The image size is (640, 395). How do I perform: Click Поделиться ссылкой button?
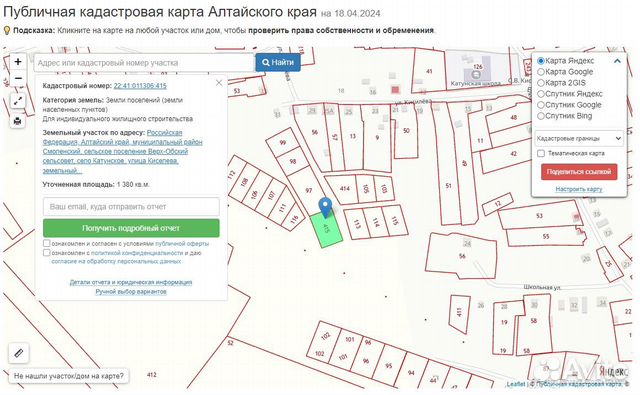coord(579,172)
